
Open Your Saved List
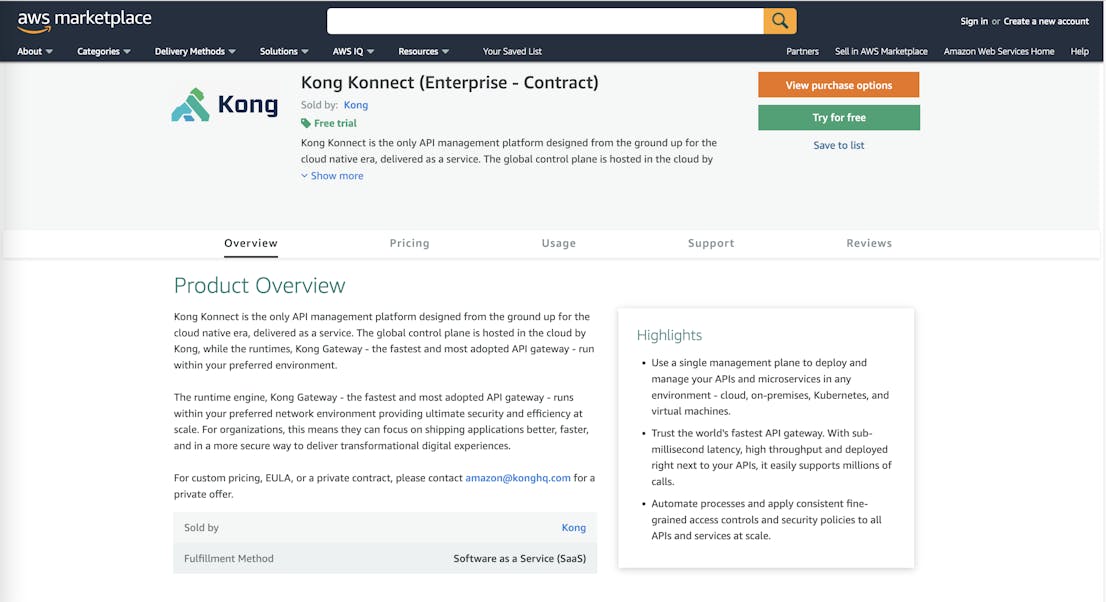512,51
